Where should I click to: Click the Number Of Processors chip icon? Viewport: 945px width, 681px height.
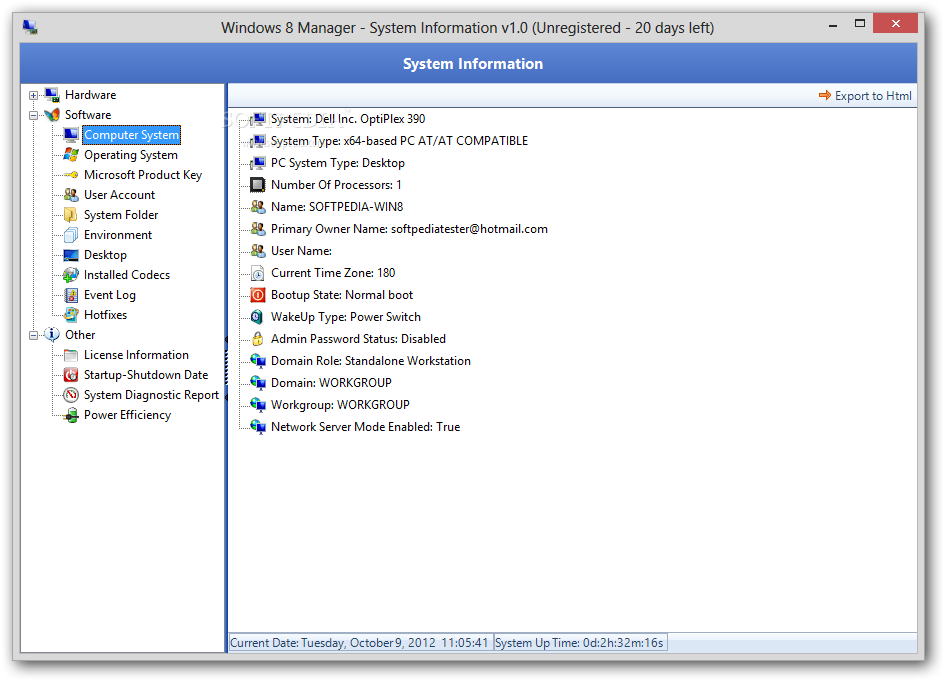(x=258, y=184)
